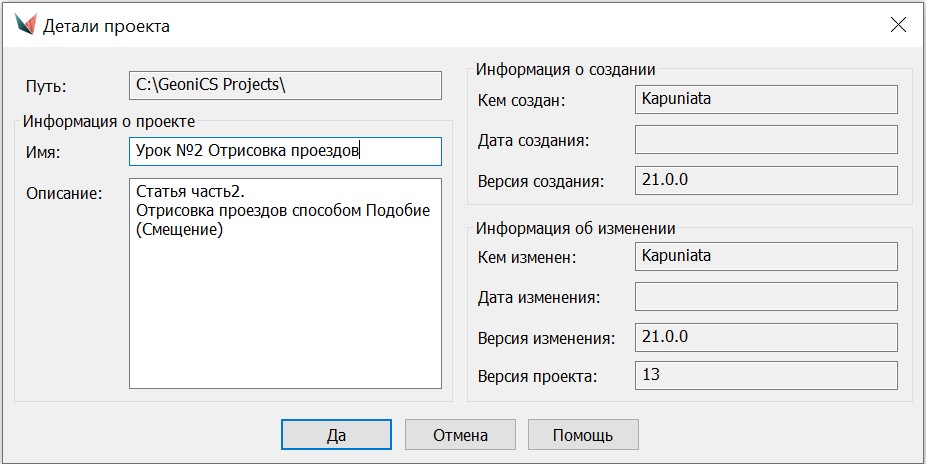
Task: Click the GeoniCS logo icon in title bar
Action: tap(25, 26)
